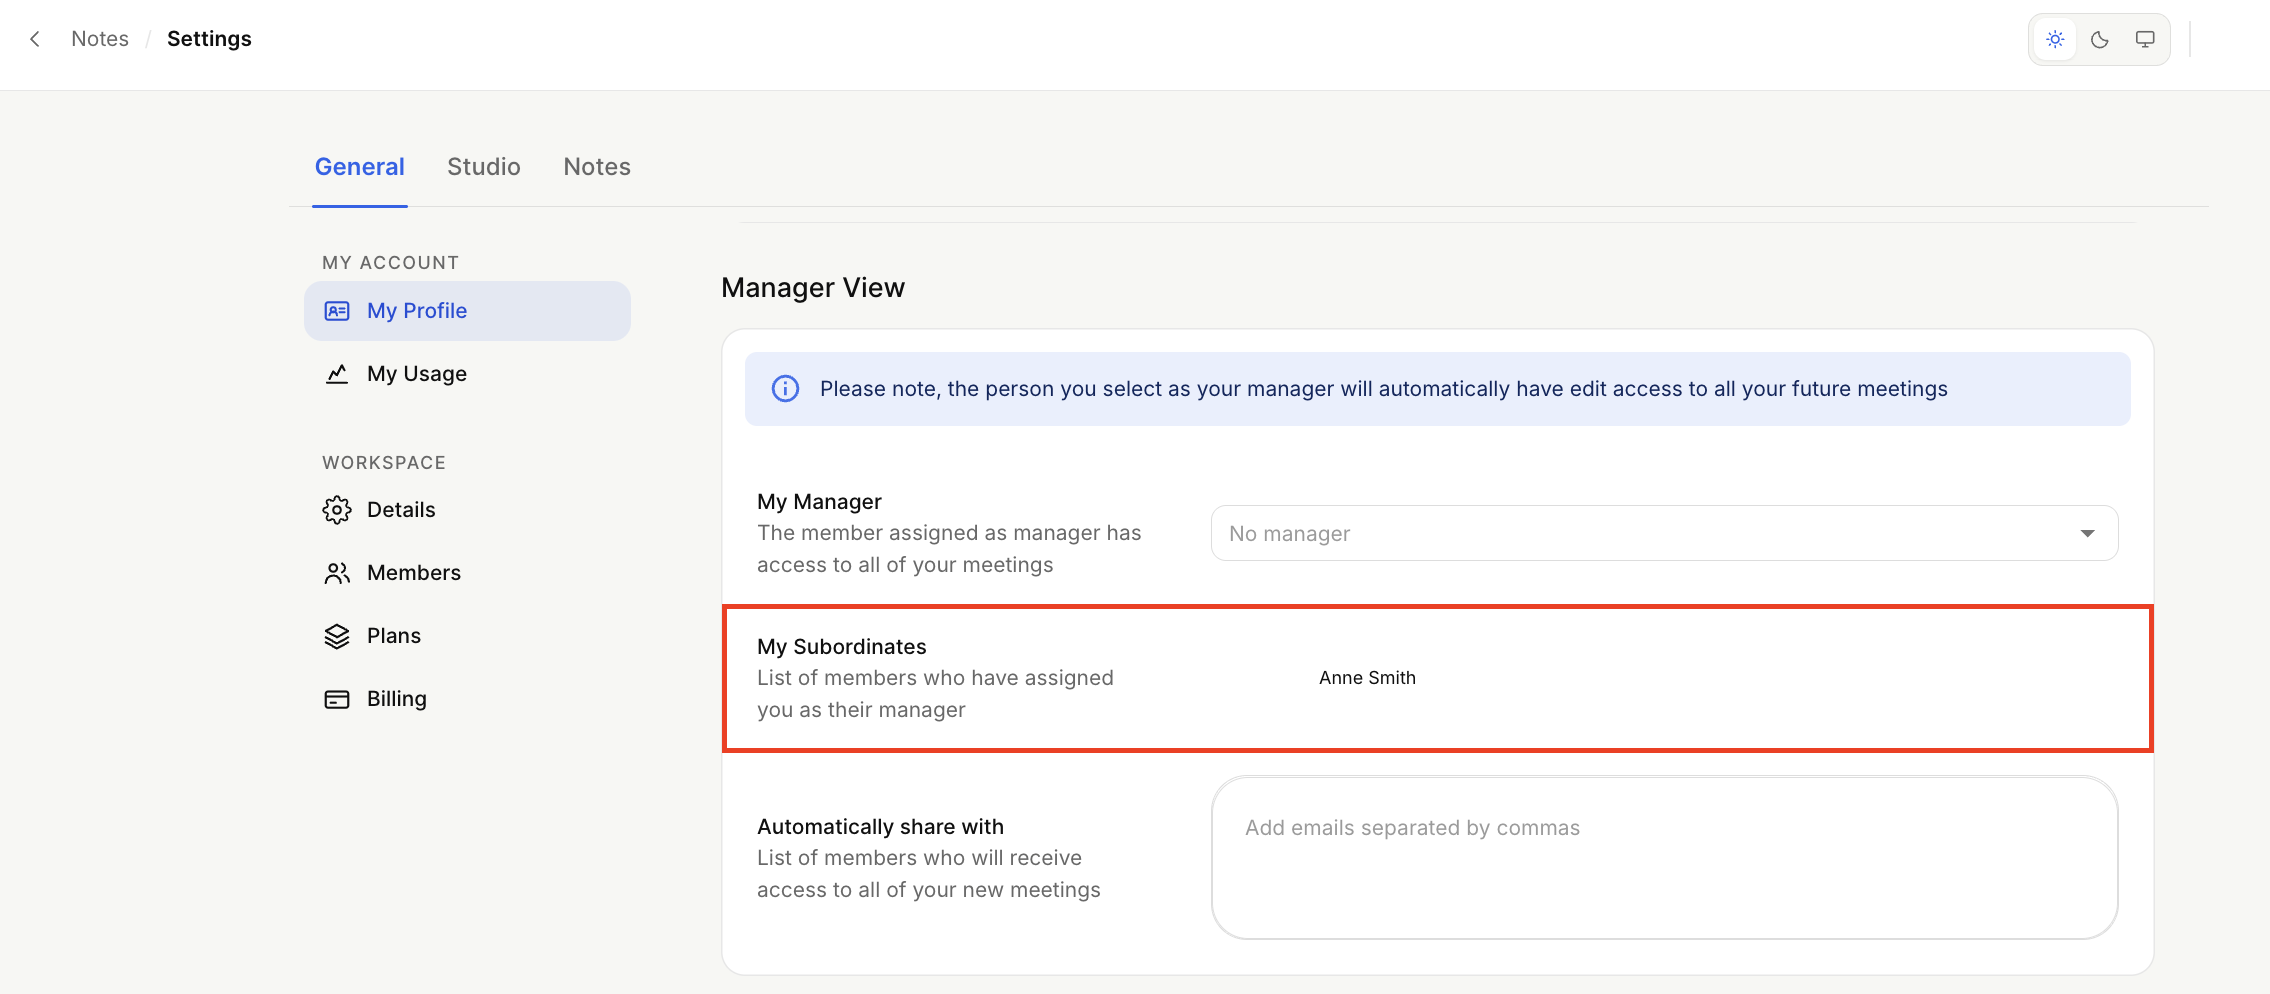Click the Details gear icon
2270x994 pixels.
coord(337,510)
